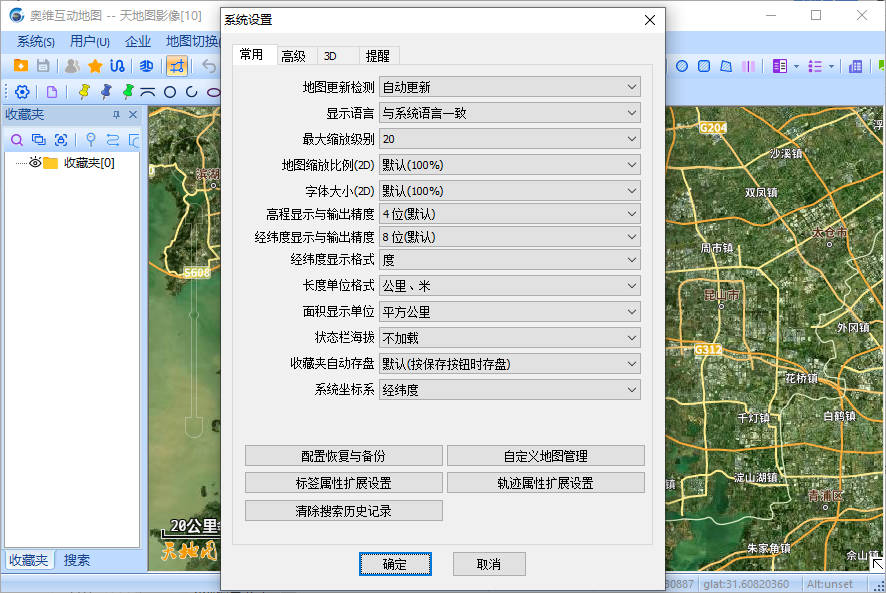Switch to the 搜索 tab at panel bottom
Screen dimensions: 886x593
[x=77, y=560]
